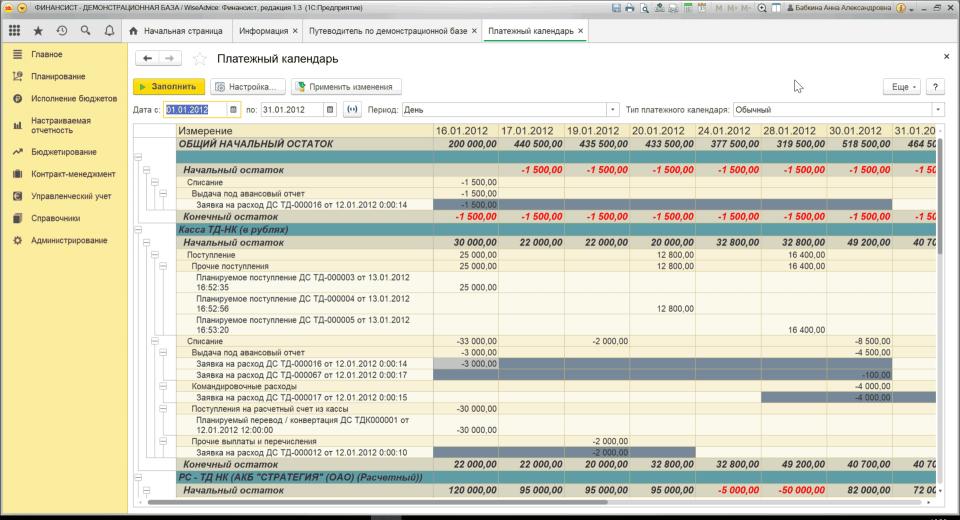The height and width of the screenshot is (520, 960).
Task: Open notifications bell icon
Action: tap(109, 31)
